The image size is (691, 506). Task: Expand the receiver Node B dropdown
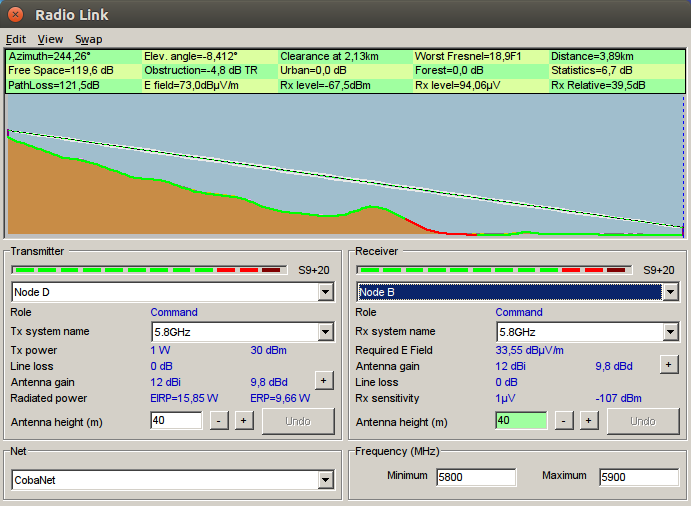pos(670,292)
